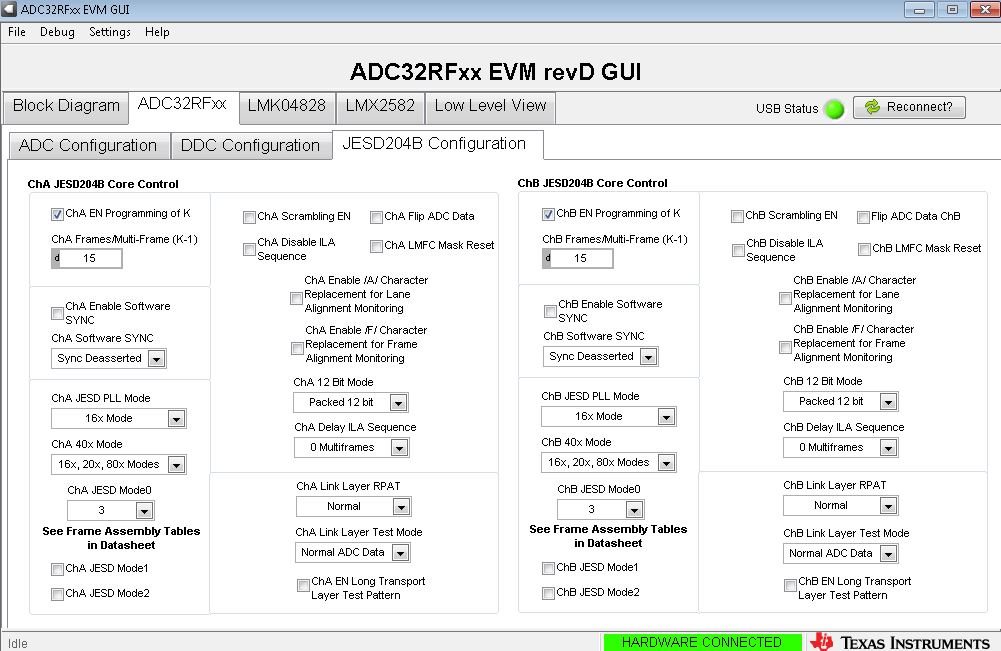Click the HARDWARE CONNECTED status indicator
This screenshot has height=651, width=1001.
click(x=702, y=642)
